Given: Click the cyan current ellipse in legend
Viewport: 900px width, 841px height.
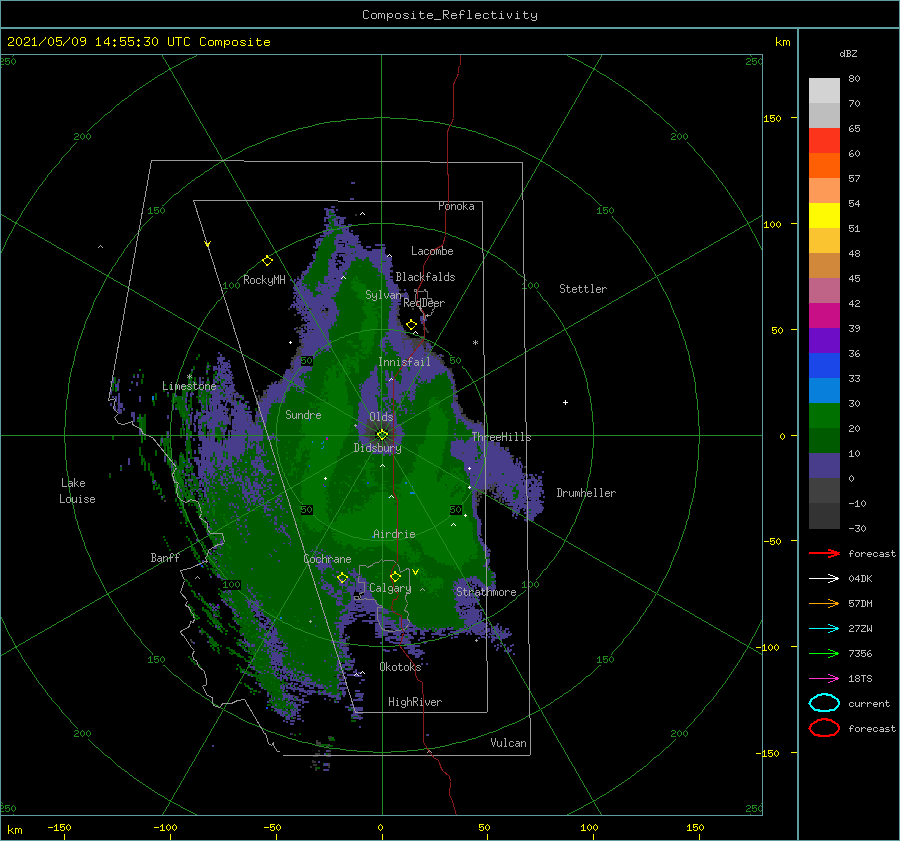Looking at the screenshot, I should pos(824,703).
